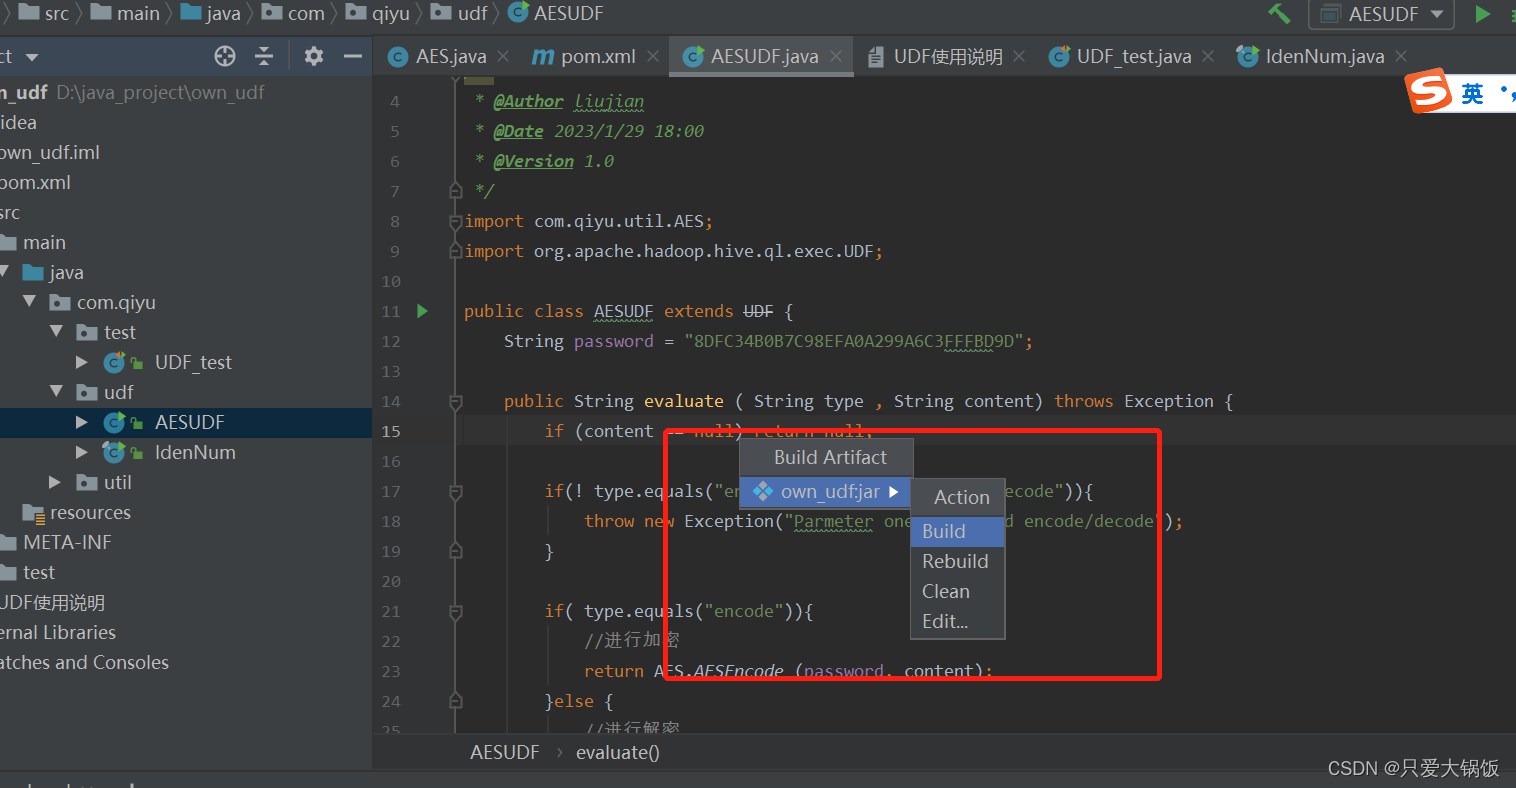Select IdenNum in project tree
The height and width of the screenshot is (788, 1516).
195,452
